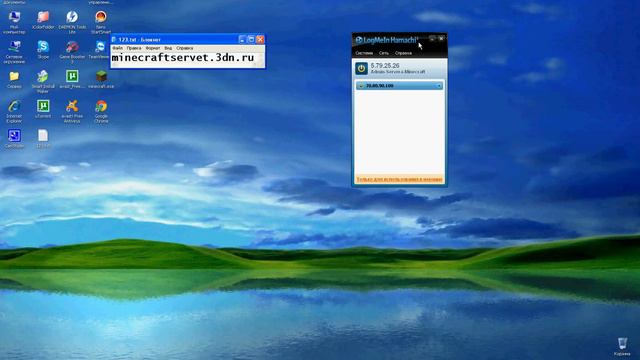
Task: Click the LogMeIn Hamachi title bar logo
Action: click(387, 40)
